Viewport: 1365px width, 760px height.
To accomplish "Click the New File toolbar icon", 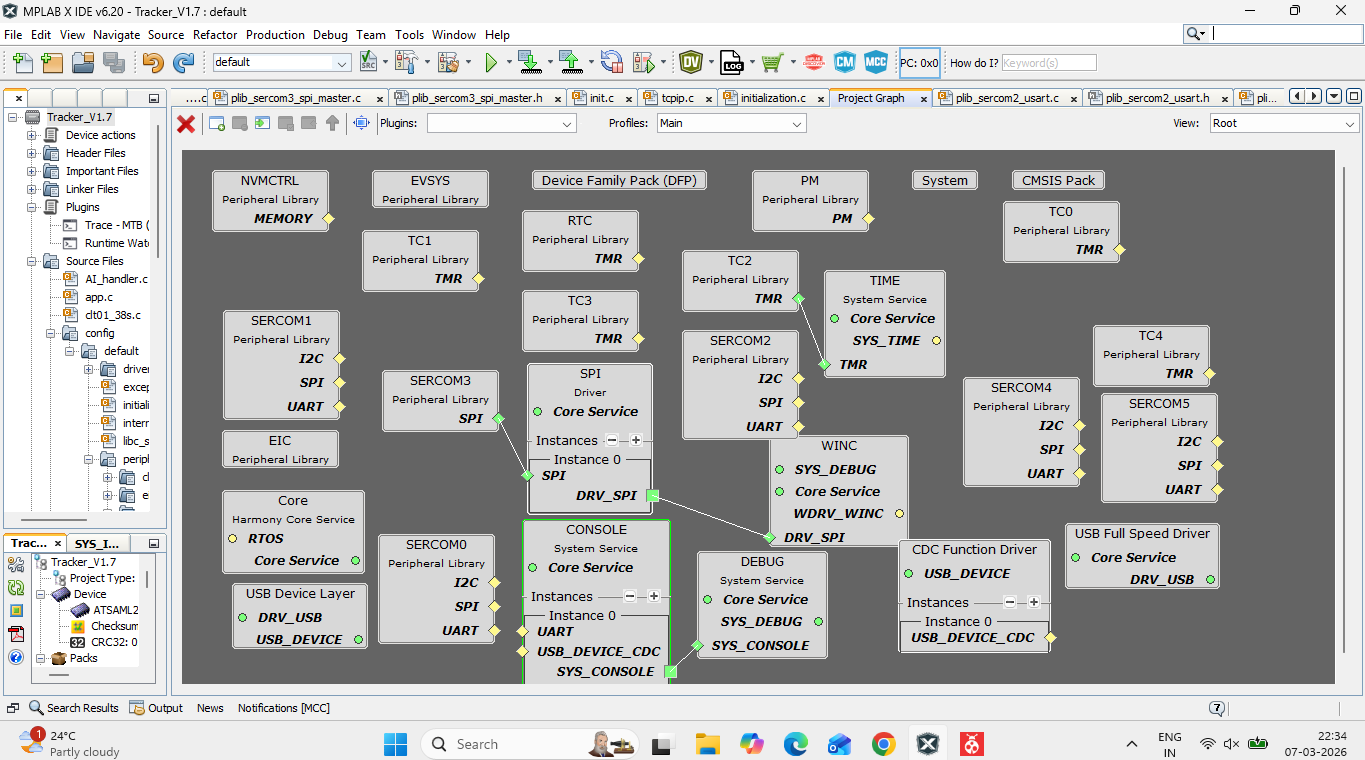I will pyautogui.click(x=22, y=63).
